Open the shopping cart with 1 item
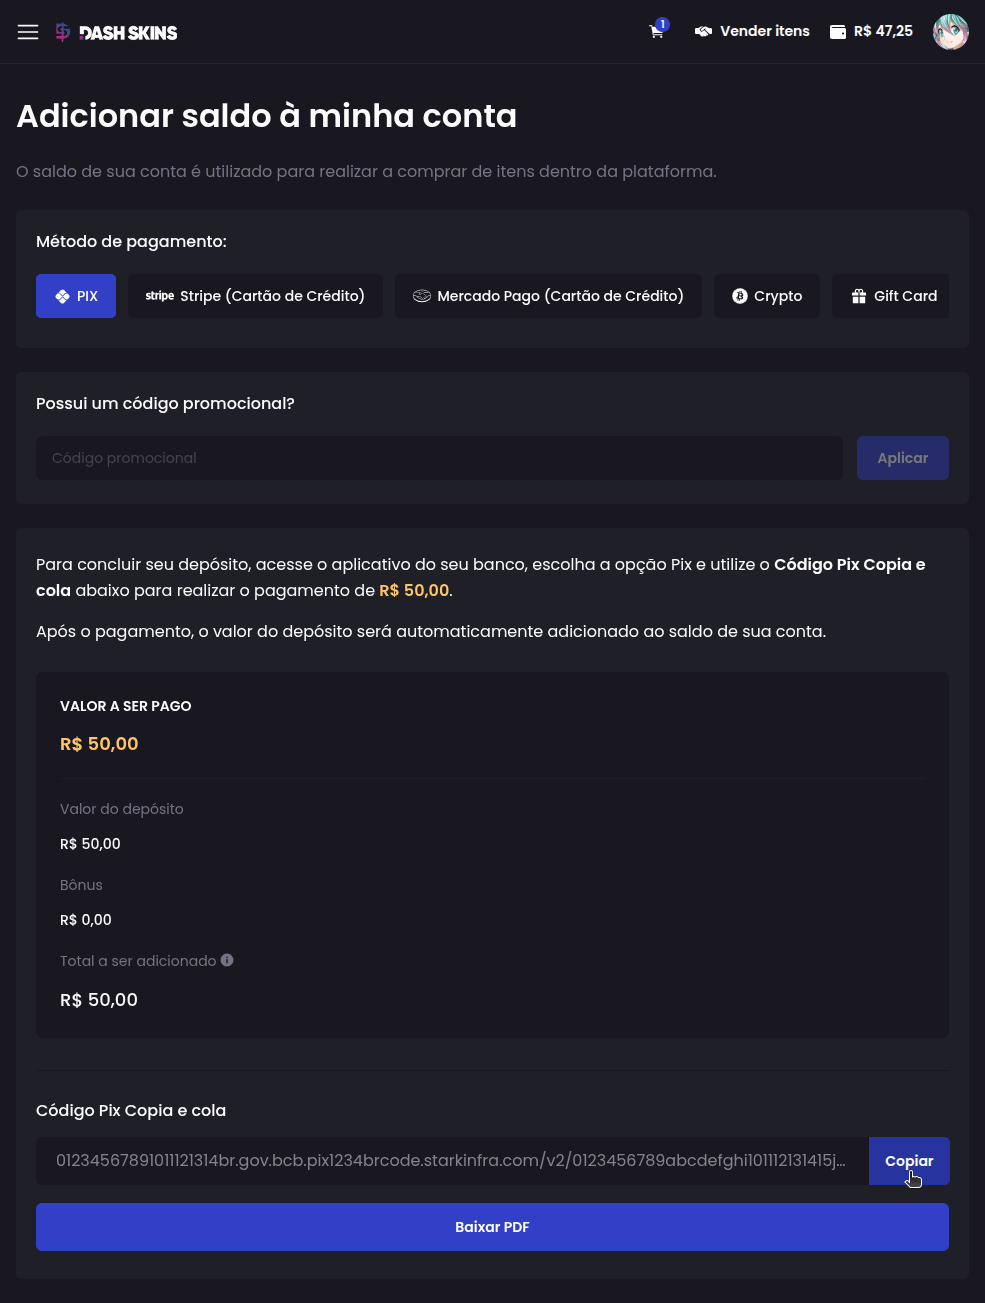Screen dimensions: 985x1303 (x=656, y=31)
